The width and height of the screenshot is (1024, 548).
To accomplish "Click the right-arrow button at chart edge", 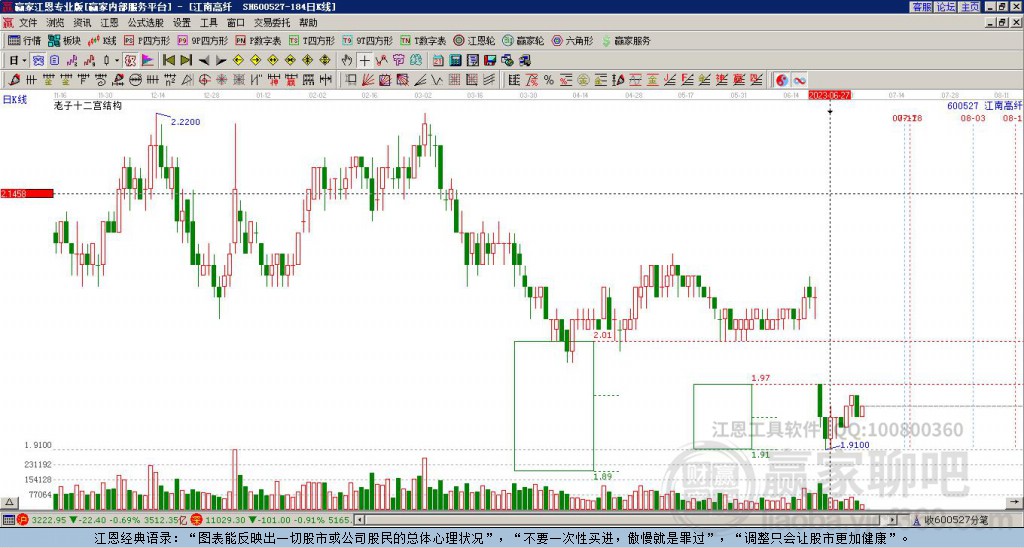I will point(1016,502).
